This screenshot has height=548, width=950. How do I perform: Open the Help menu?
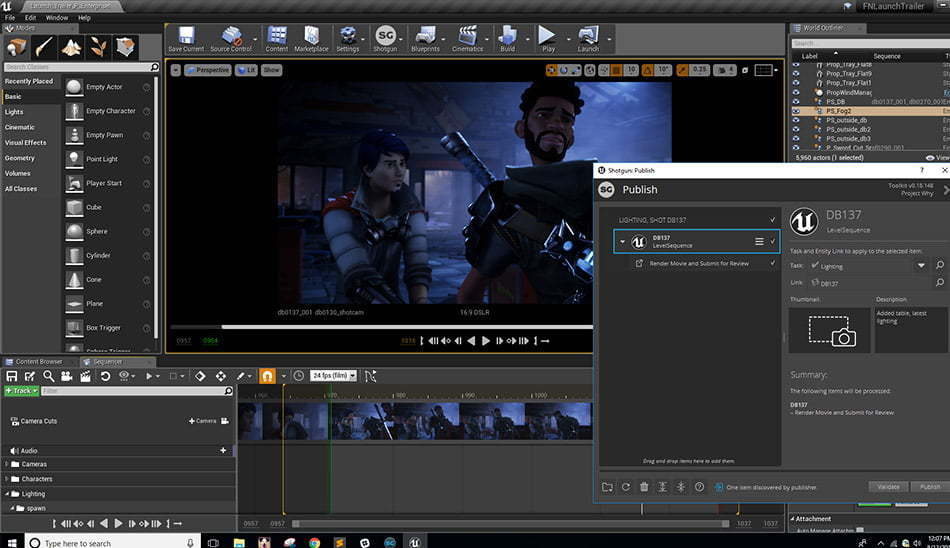click(x=84, y=18)
